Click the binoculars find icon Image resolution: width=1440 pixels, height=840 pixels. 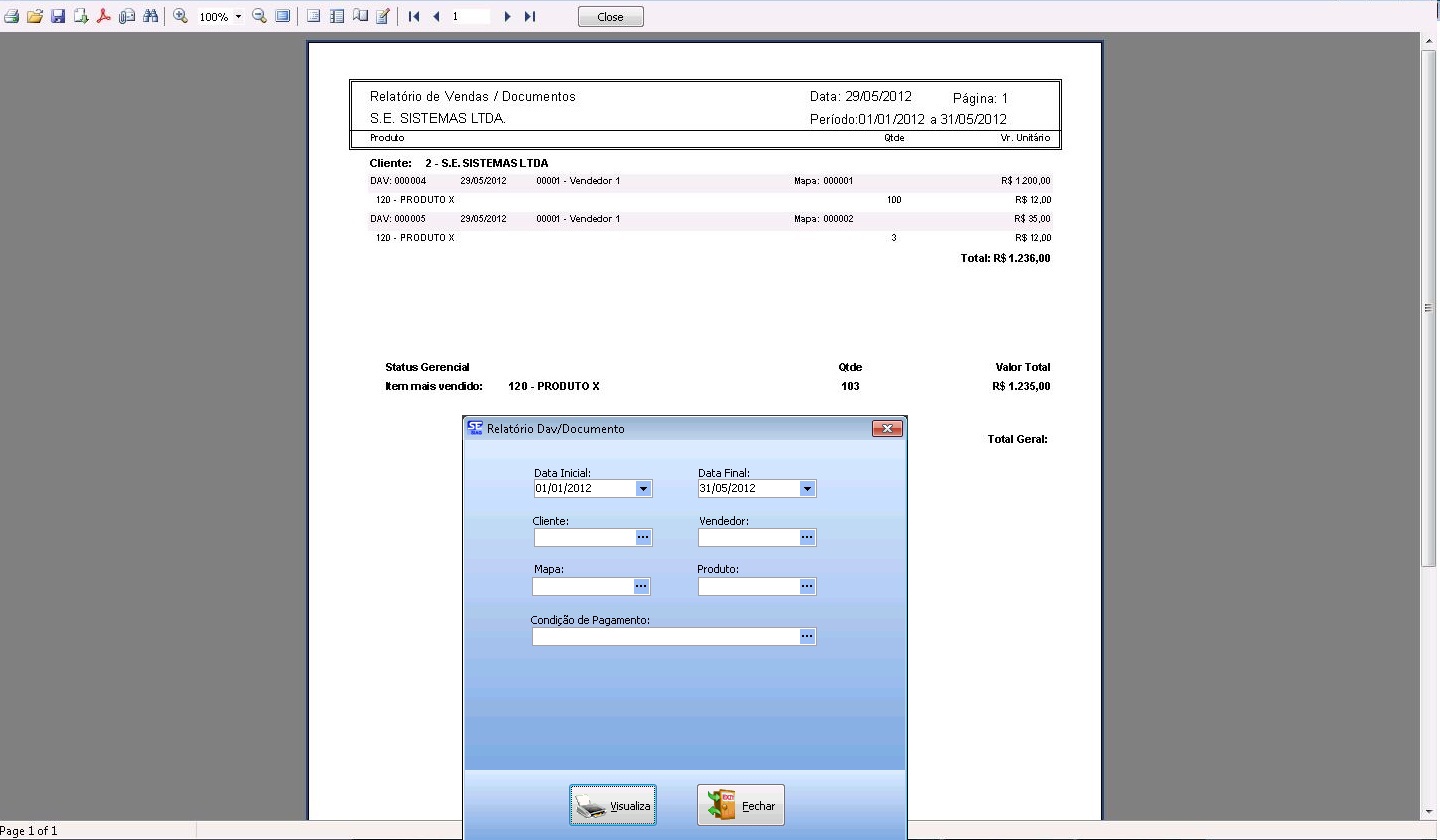pos(150,17)
